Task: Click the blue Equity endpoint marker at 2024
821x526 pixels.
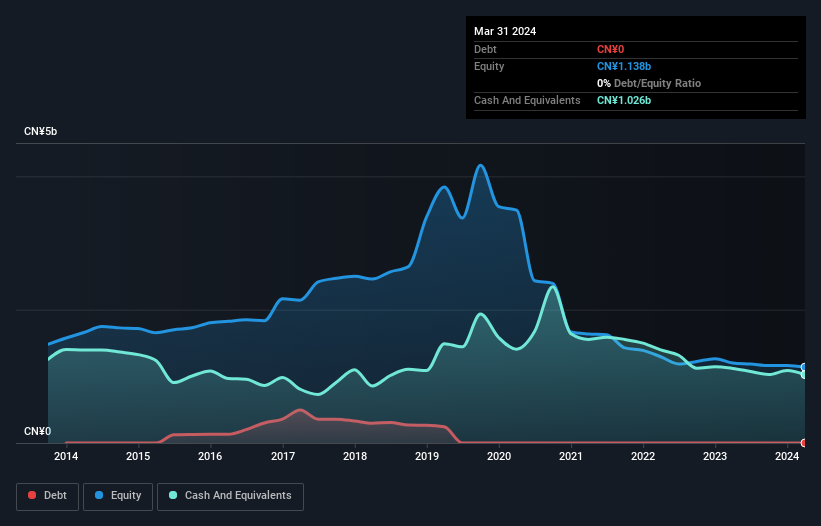Action: (x=804, y=367)
